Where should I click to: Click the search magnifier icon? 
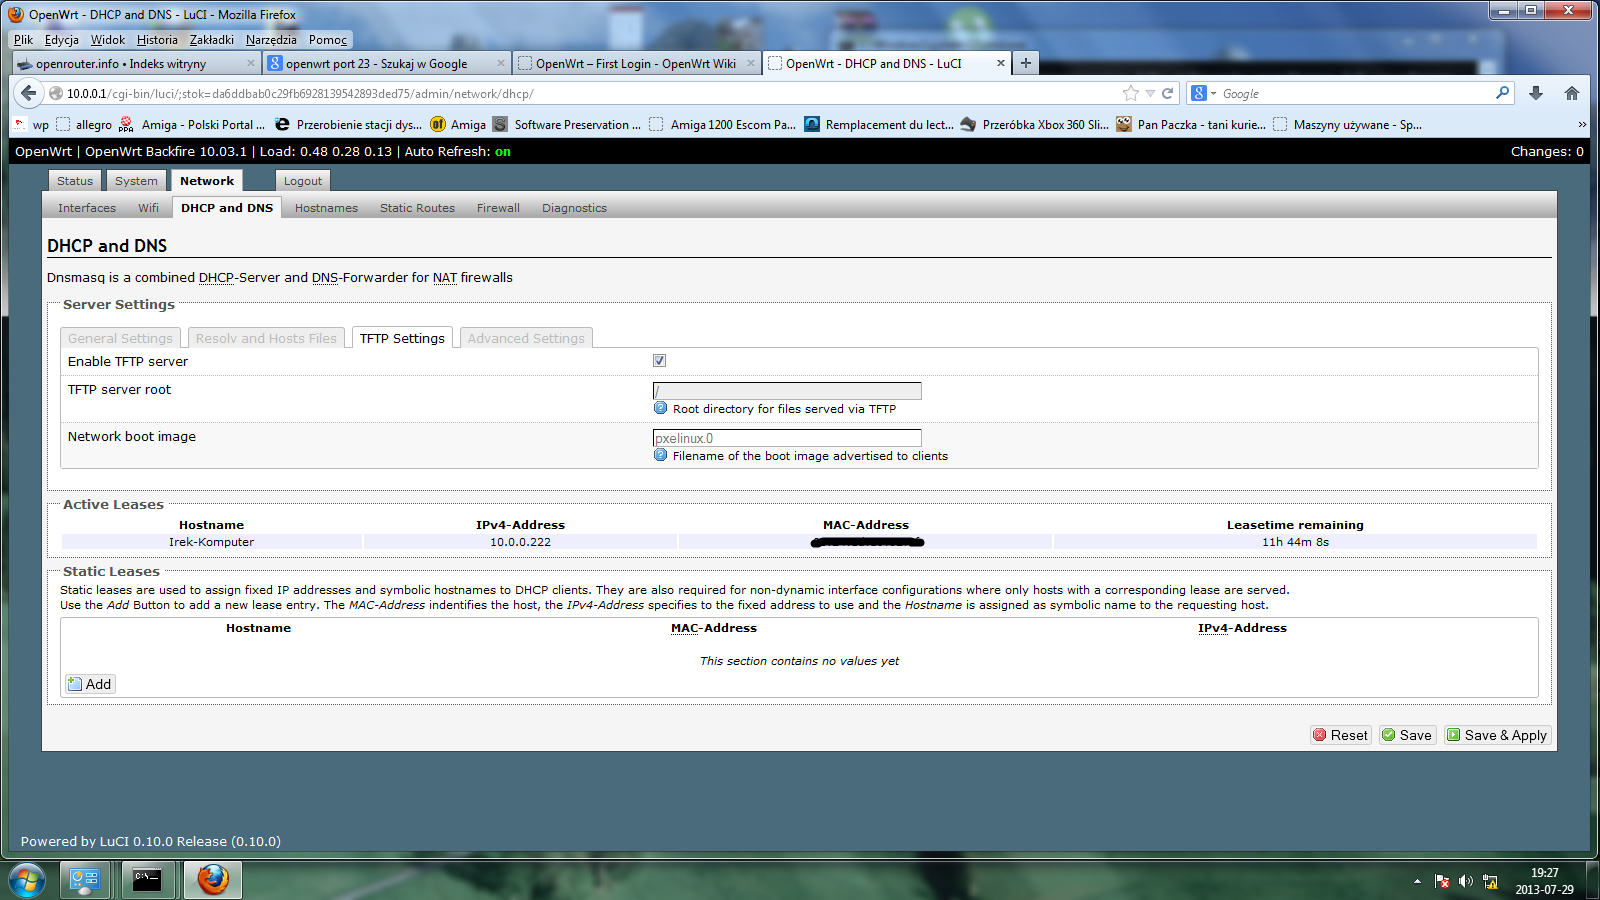click(1502, 93)
